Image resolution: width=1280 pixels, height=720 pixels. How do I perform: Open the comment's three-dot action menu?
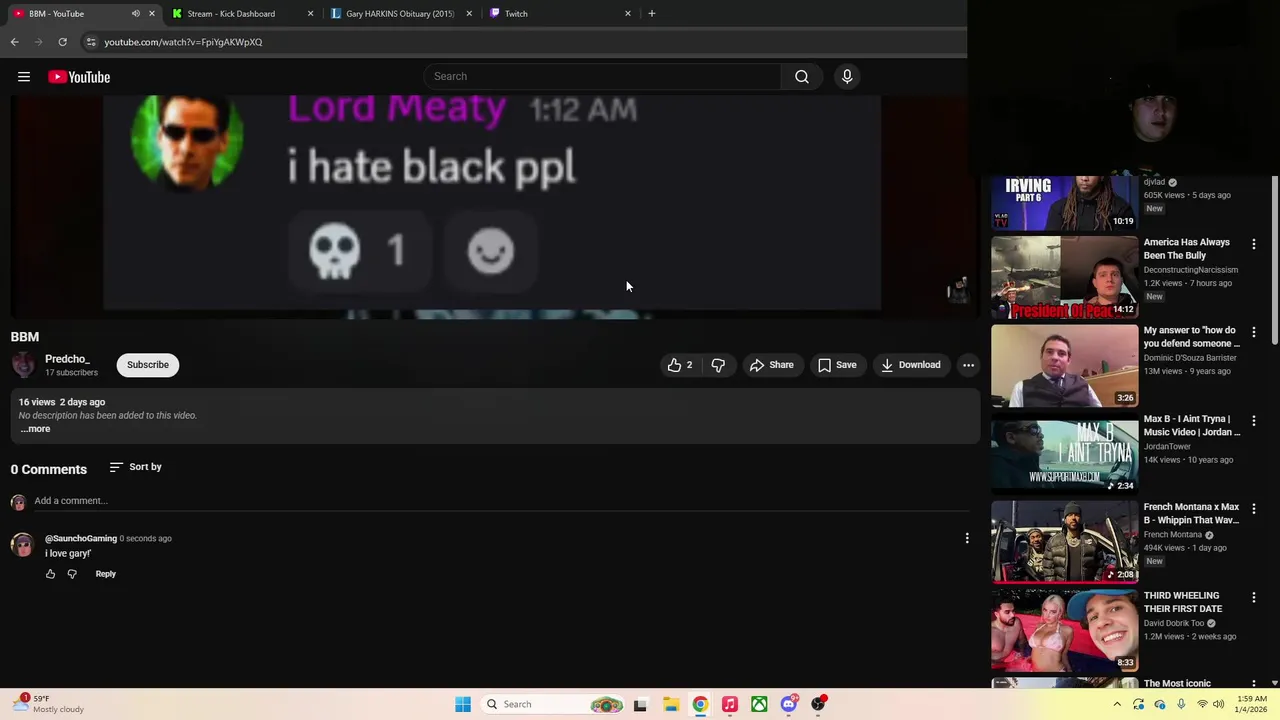point(967,539)
